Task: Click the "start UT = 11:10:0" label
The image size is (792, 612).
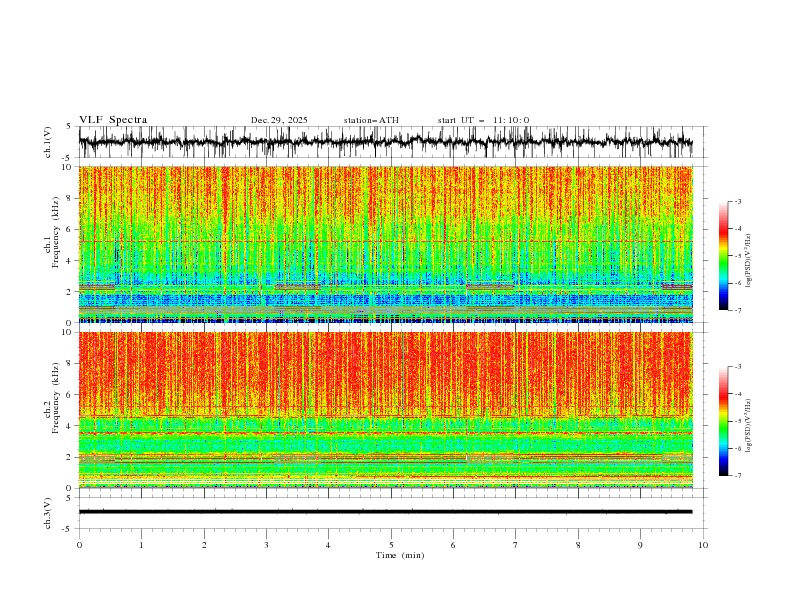Action: click(483, 120)
